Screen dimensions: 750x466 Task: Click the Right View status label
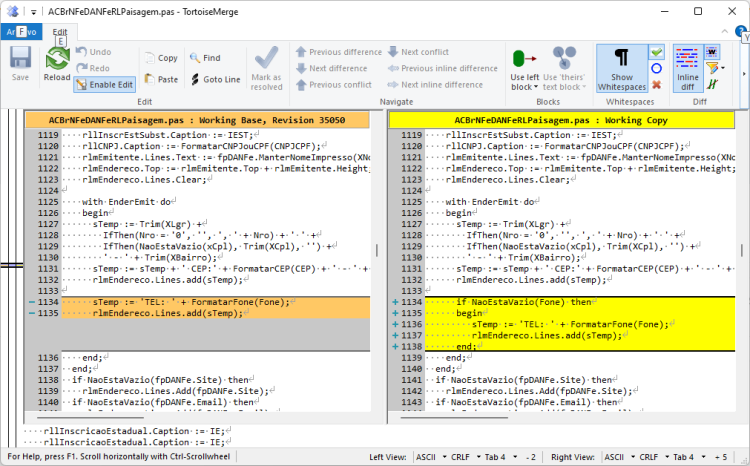[573, 457]
